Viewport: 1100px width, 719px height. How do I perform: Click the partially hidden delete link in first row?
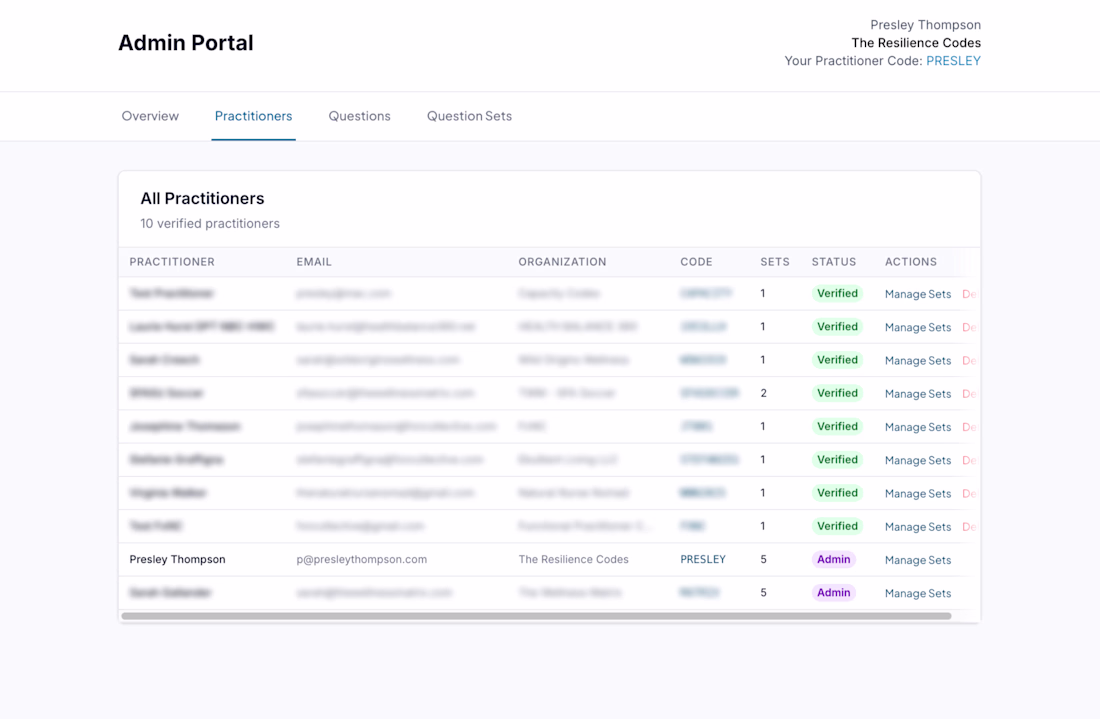coord(969,294)
